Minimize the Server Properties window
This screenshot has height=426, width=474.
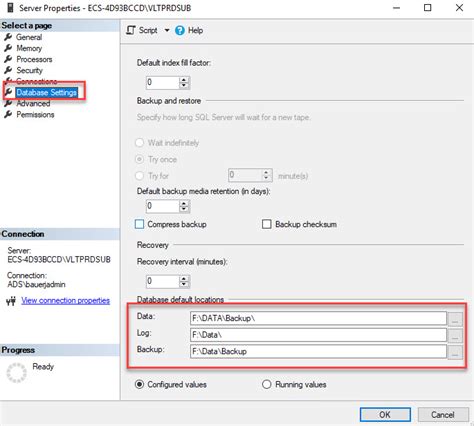tap(396, 8)
